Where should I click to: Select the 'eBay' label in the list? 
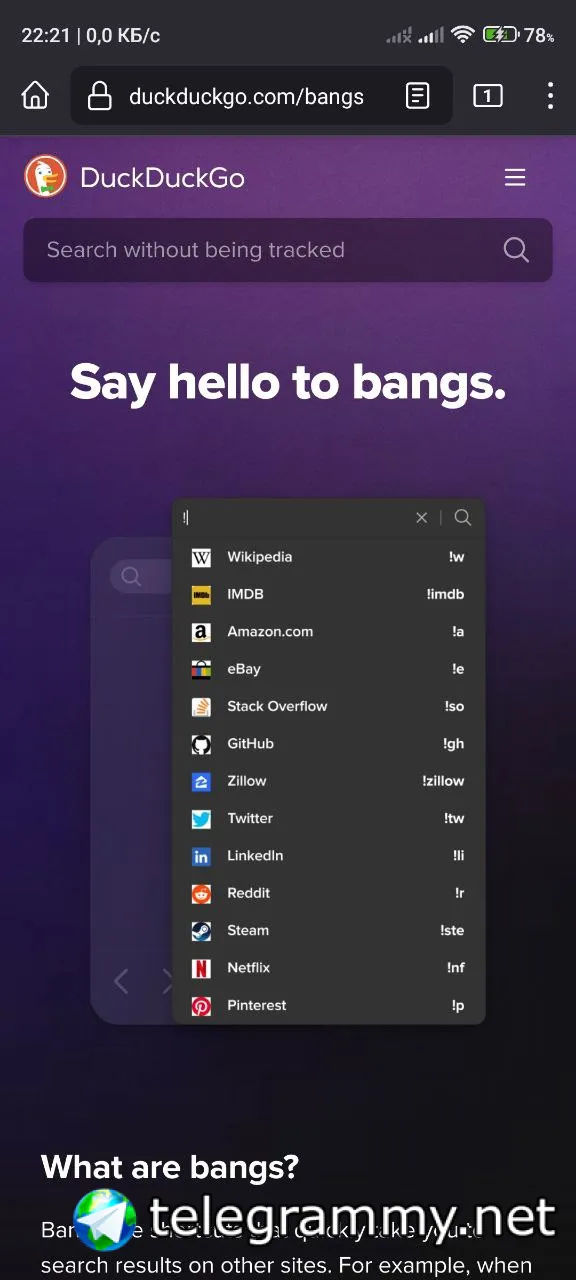click(x=243, y=669)
